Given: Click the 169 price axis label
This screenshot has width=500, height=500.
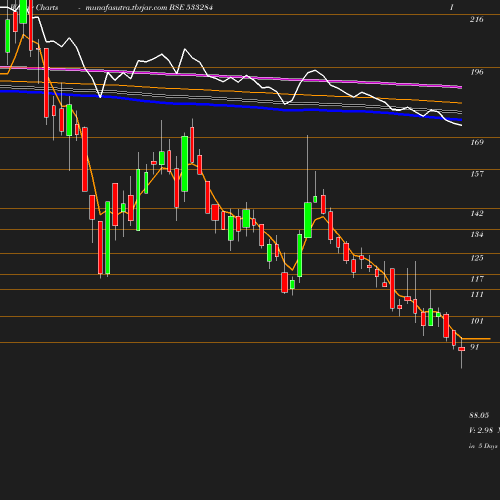Looking at the screenshot, I should (x=476, y=142).
